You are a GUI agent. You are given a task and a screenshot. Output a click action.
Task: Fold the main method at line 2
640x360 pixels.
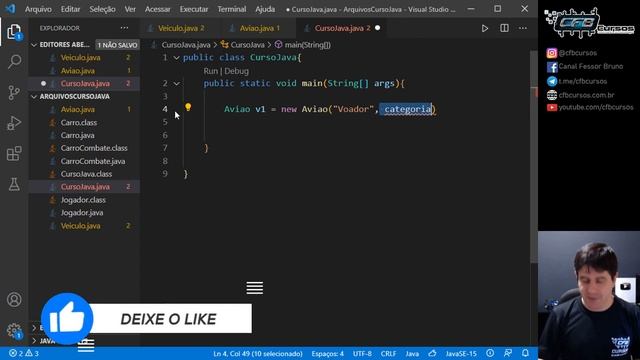[176, 84]
